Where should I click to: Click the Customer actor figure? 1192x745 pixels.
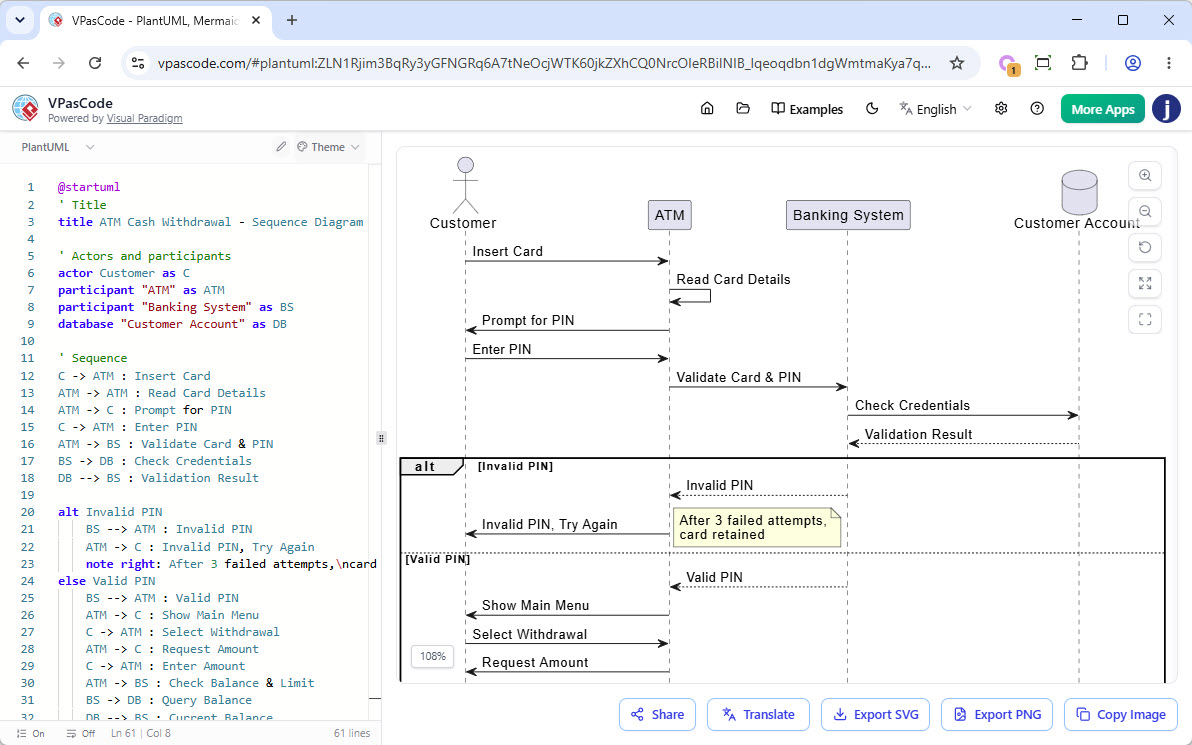[x=465, y=185]
